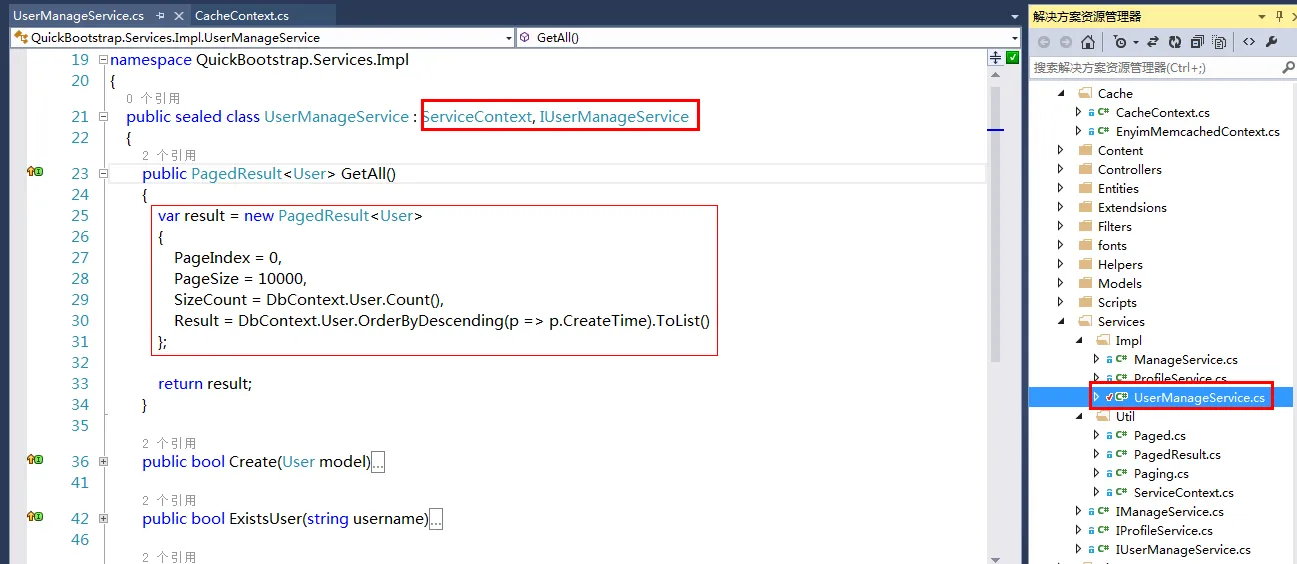This screenshot has width=1297, height=564.
Task: Close the UserManageService.cs tab
Action: click(x=178, y=16)
